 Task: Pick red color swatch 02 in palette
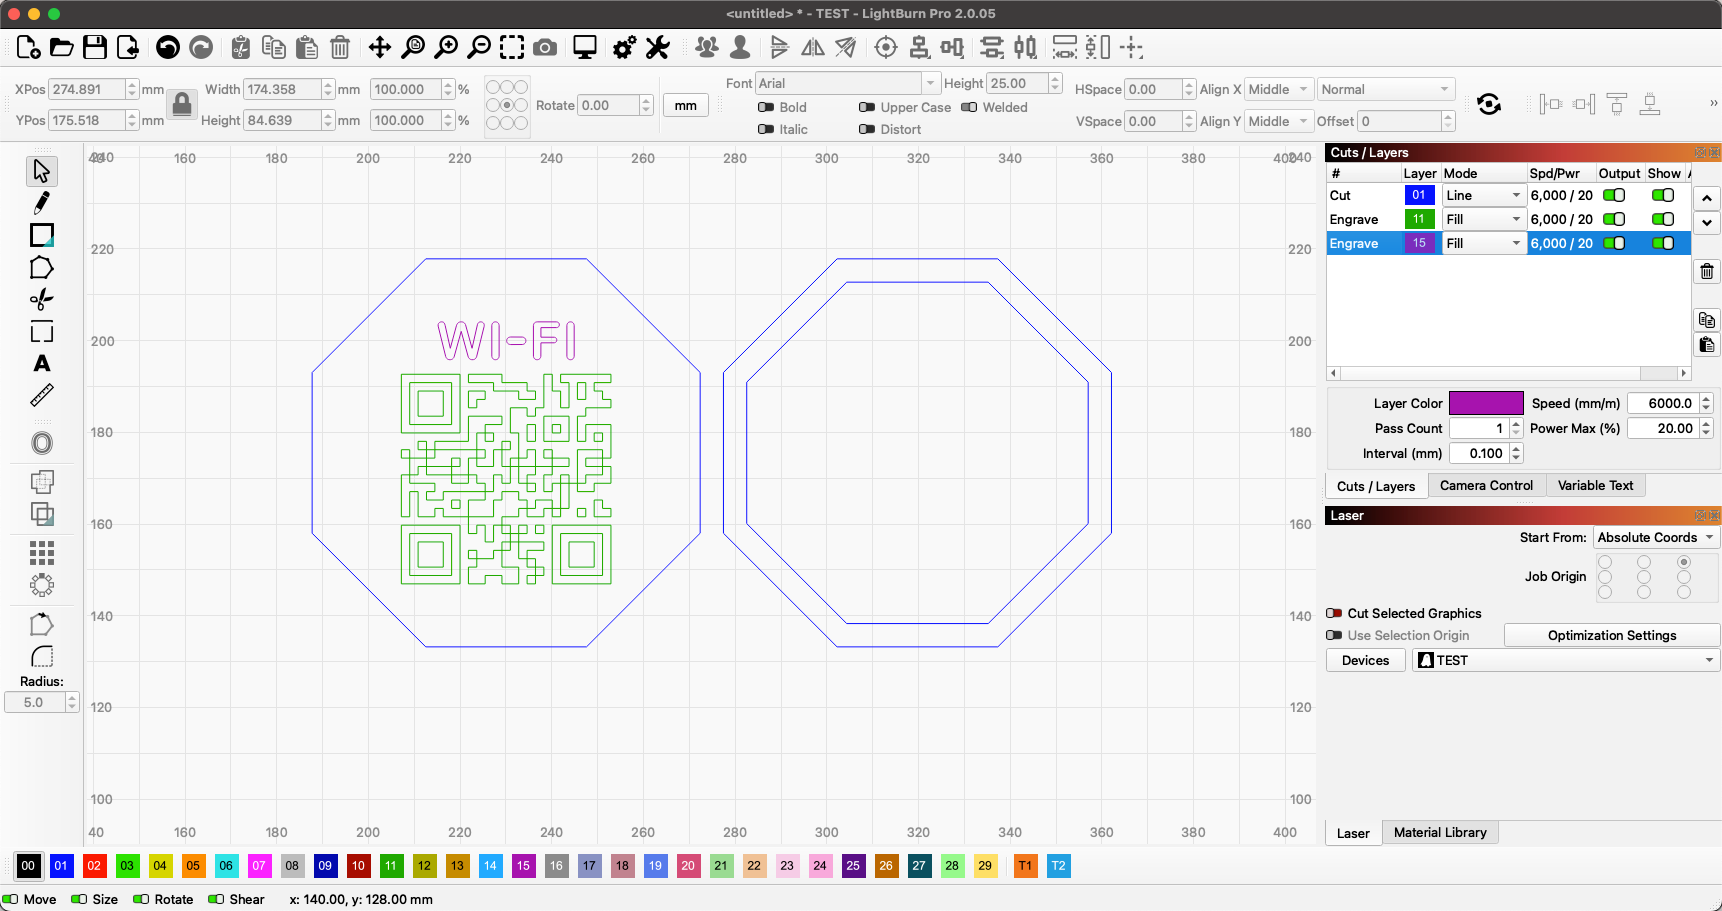click(94, 866)
